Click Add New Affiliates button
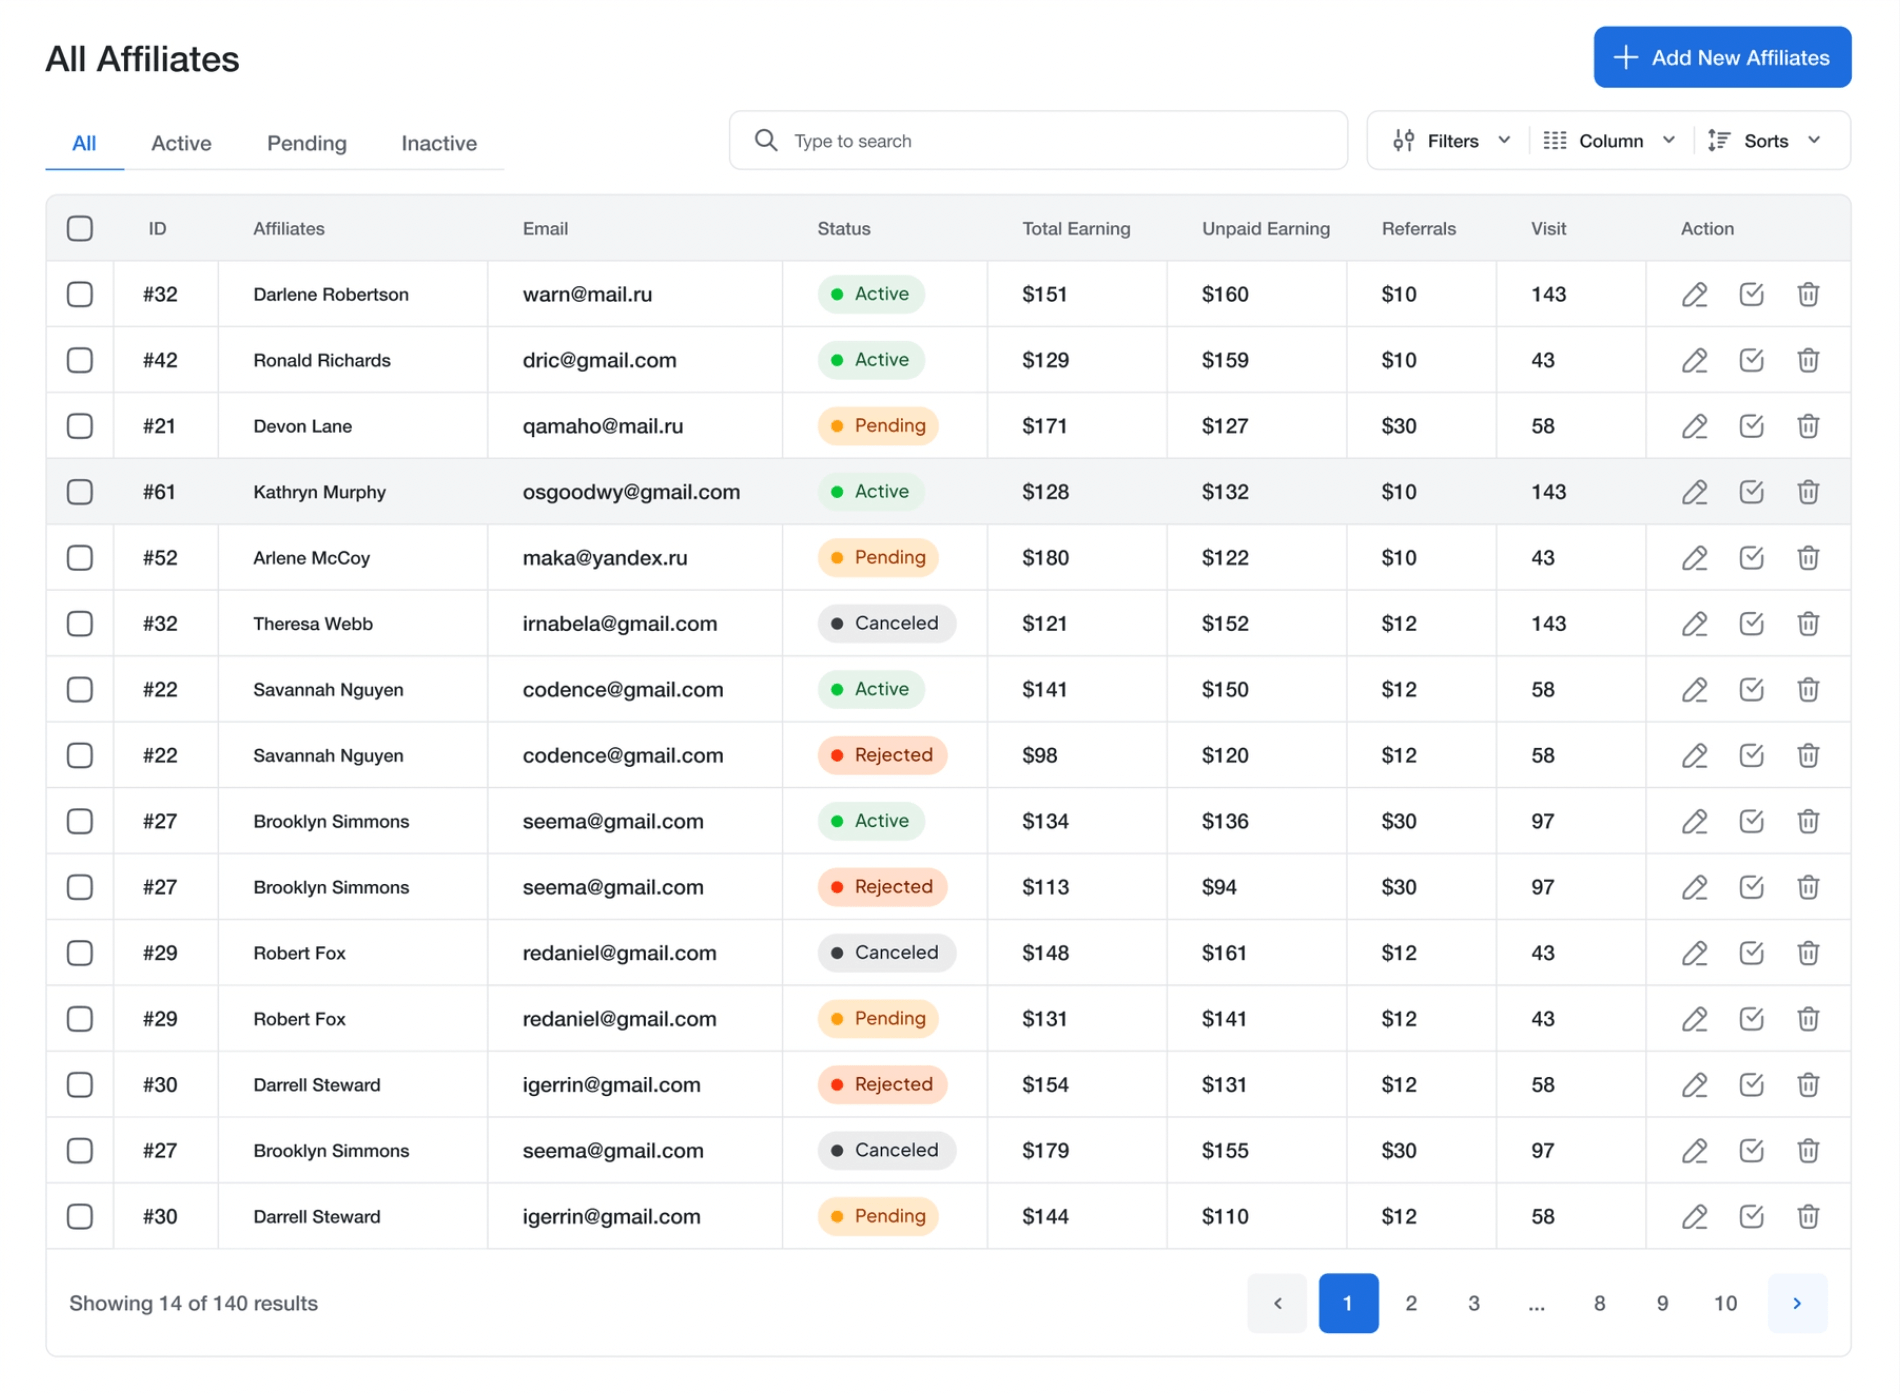1900x1394 pixels. pos(1721,58)
